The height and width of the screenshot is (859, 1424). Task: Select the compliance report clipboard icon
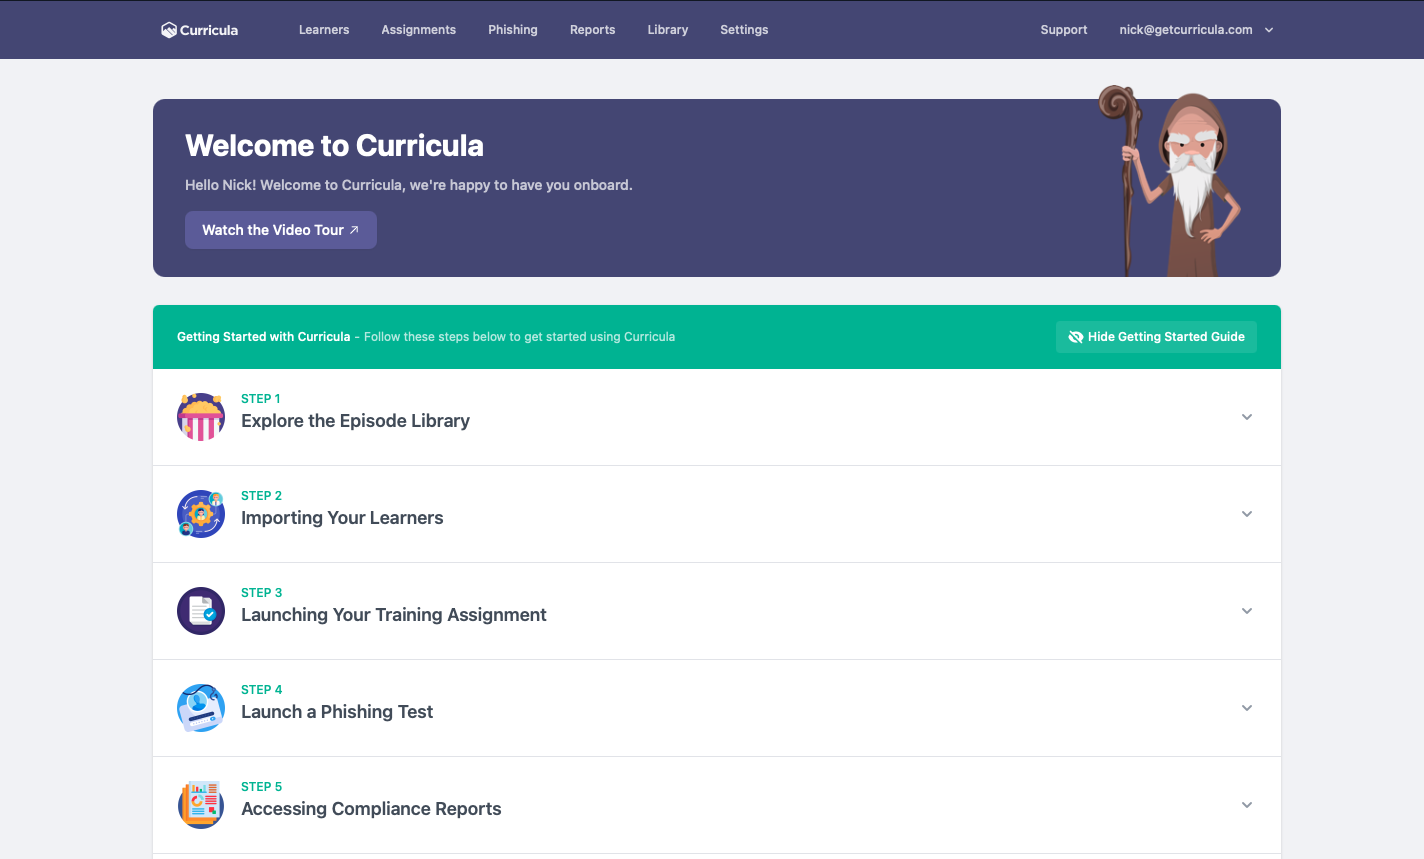200,804
